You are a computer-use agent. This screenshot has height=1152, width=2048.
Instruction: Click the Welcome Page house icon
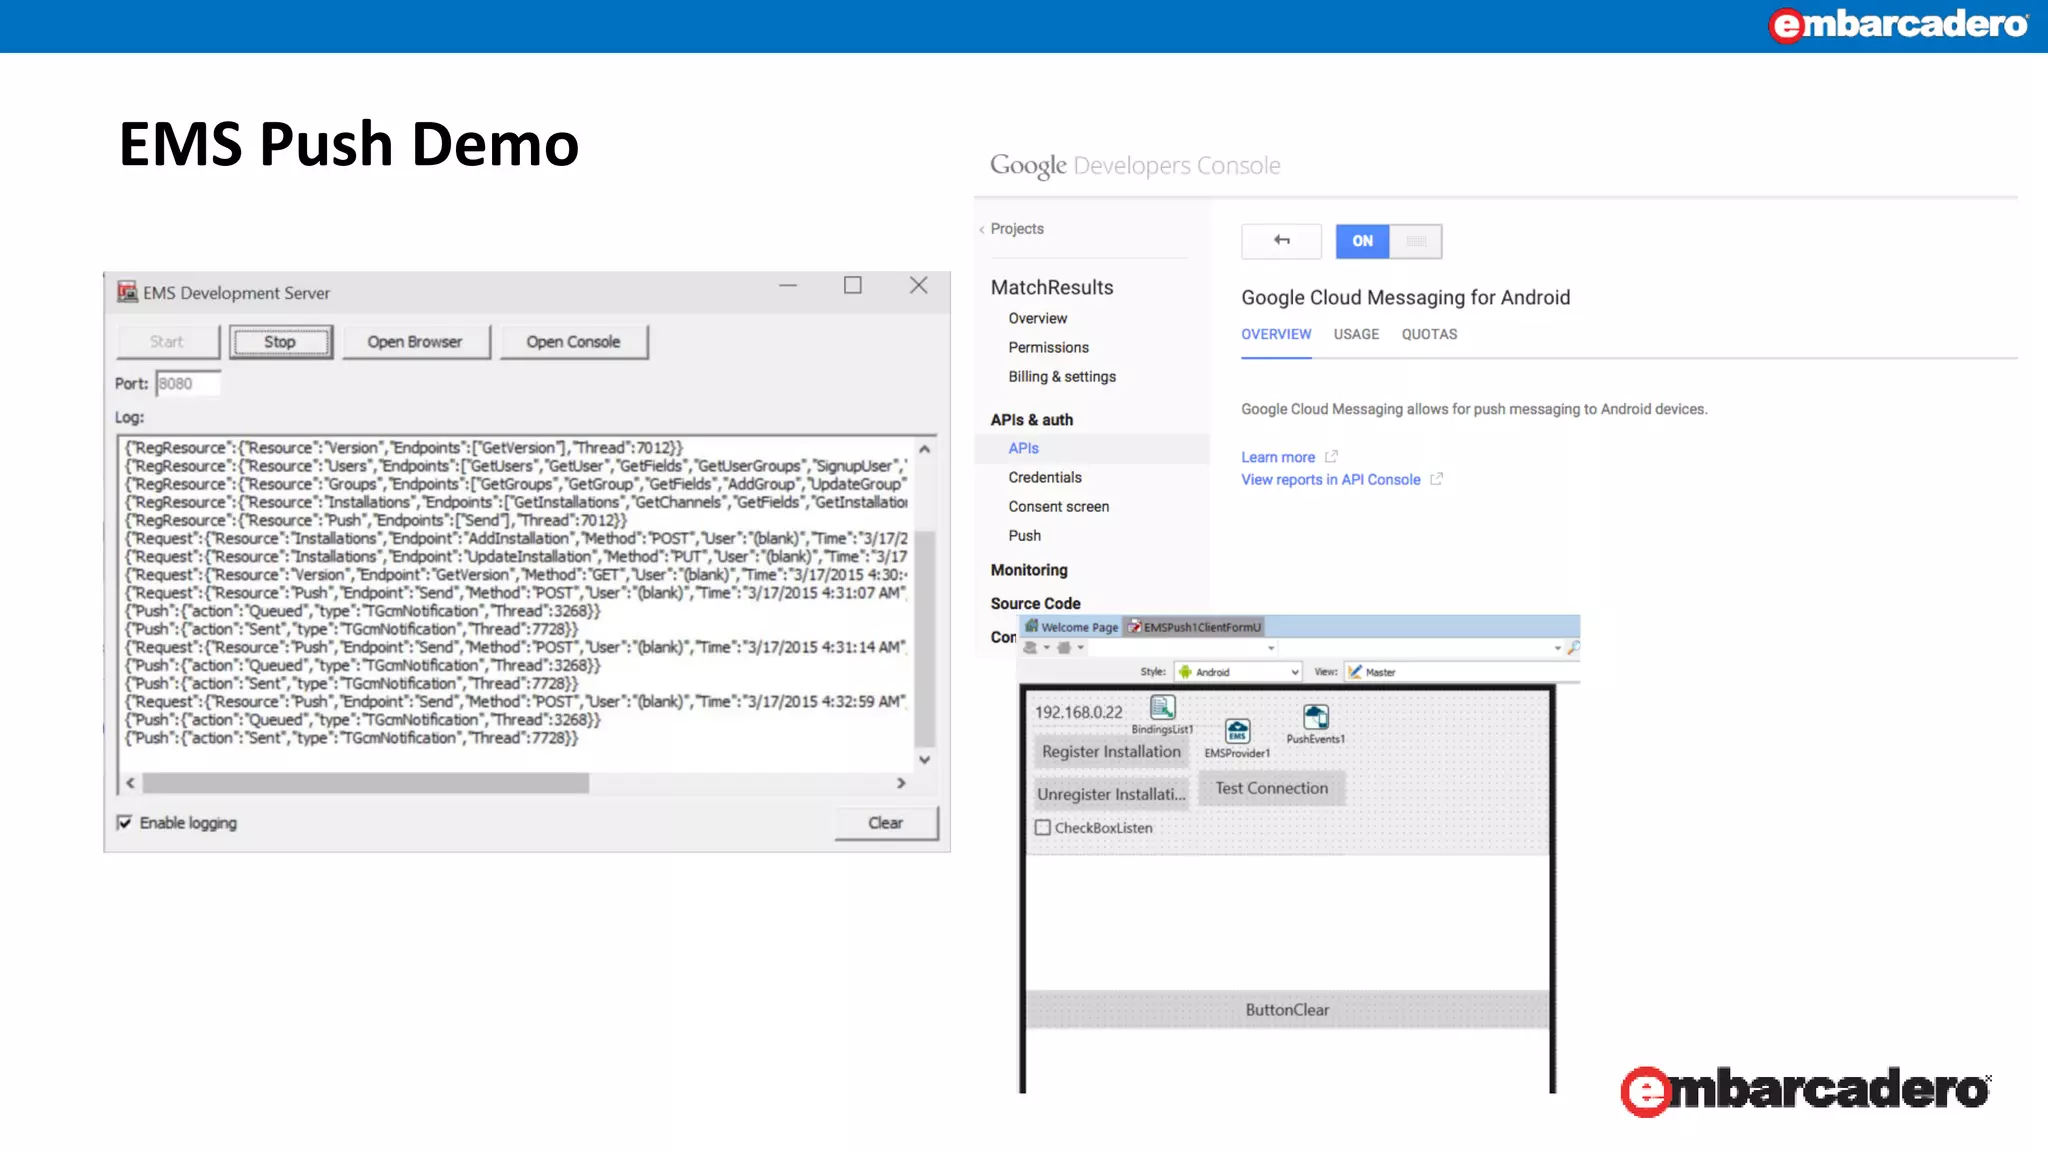tap(1031, 627)
